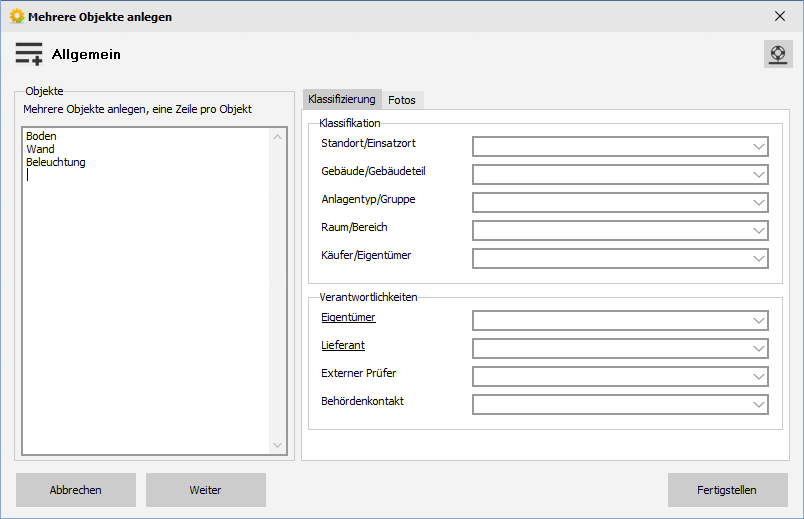Close the Mehrere Objekte anlegen dialog
The image size is (804, 519).
pos(780,16)
